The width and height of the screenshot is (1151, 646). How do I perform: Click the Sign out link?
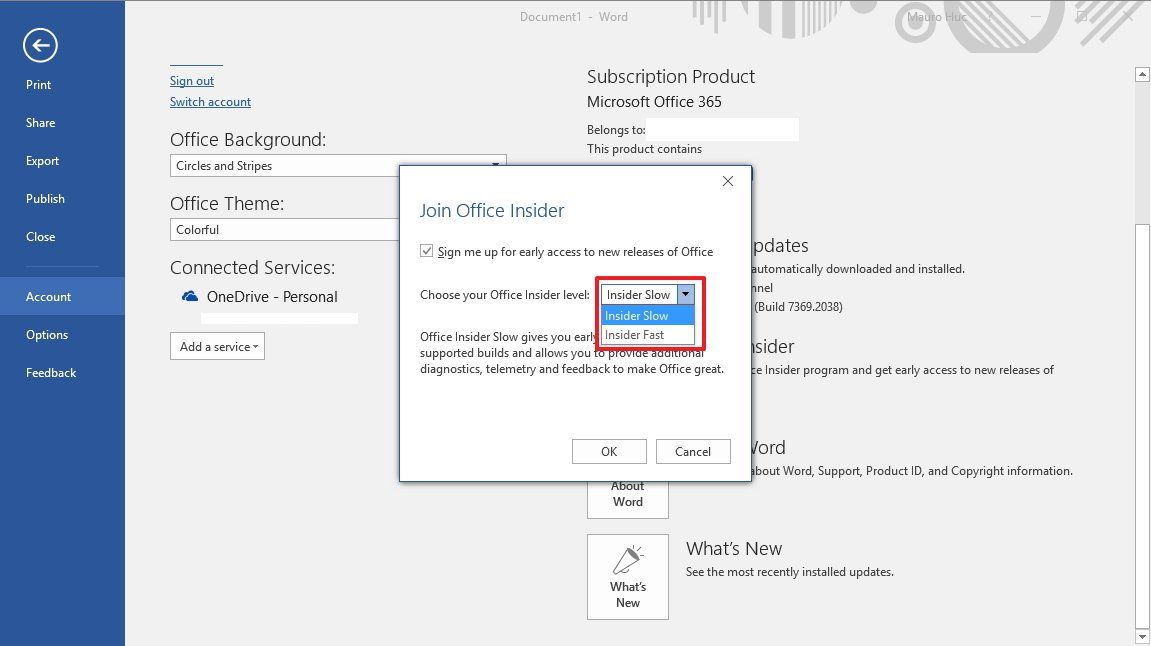pos(192,80)
